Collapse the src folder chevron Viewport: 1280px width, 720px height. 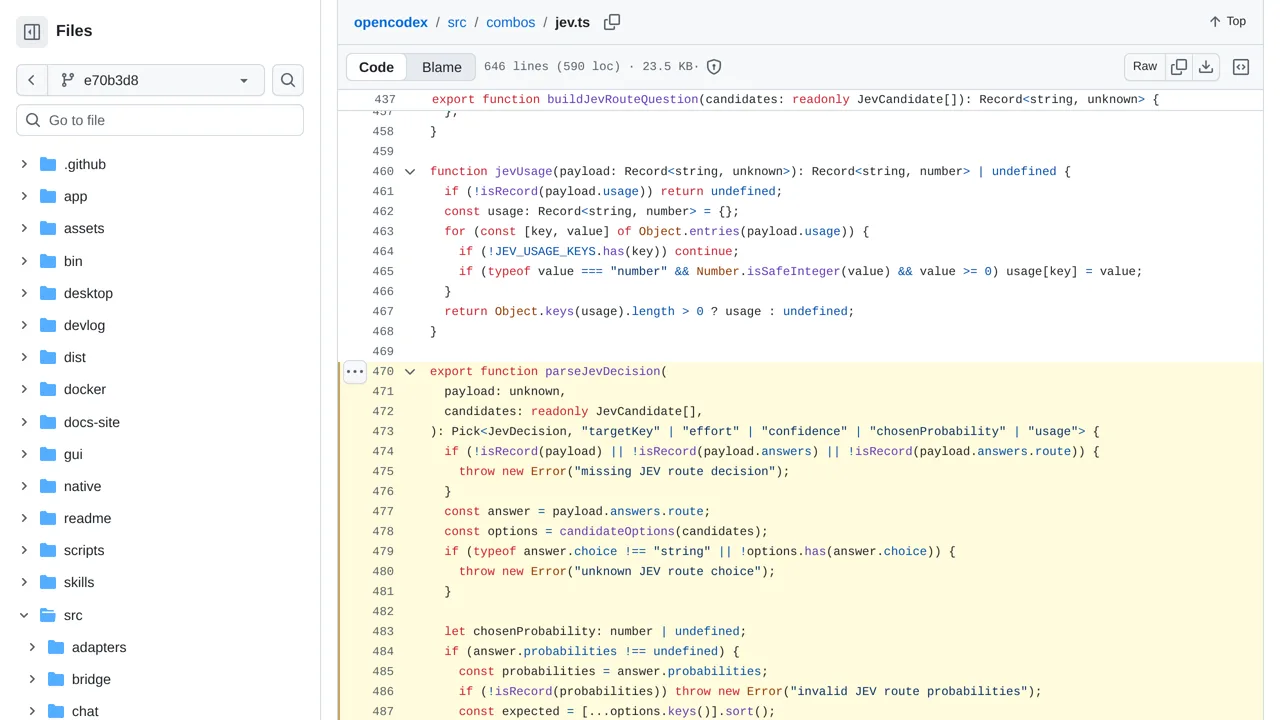pyautogui.click(x=24, y=615)
